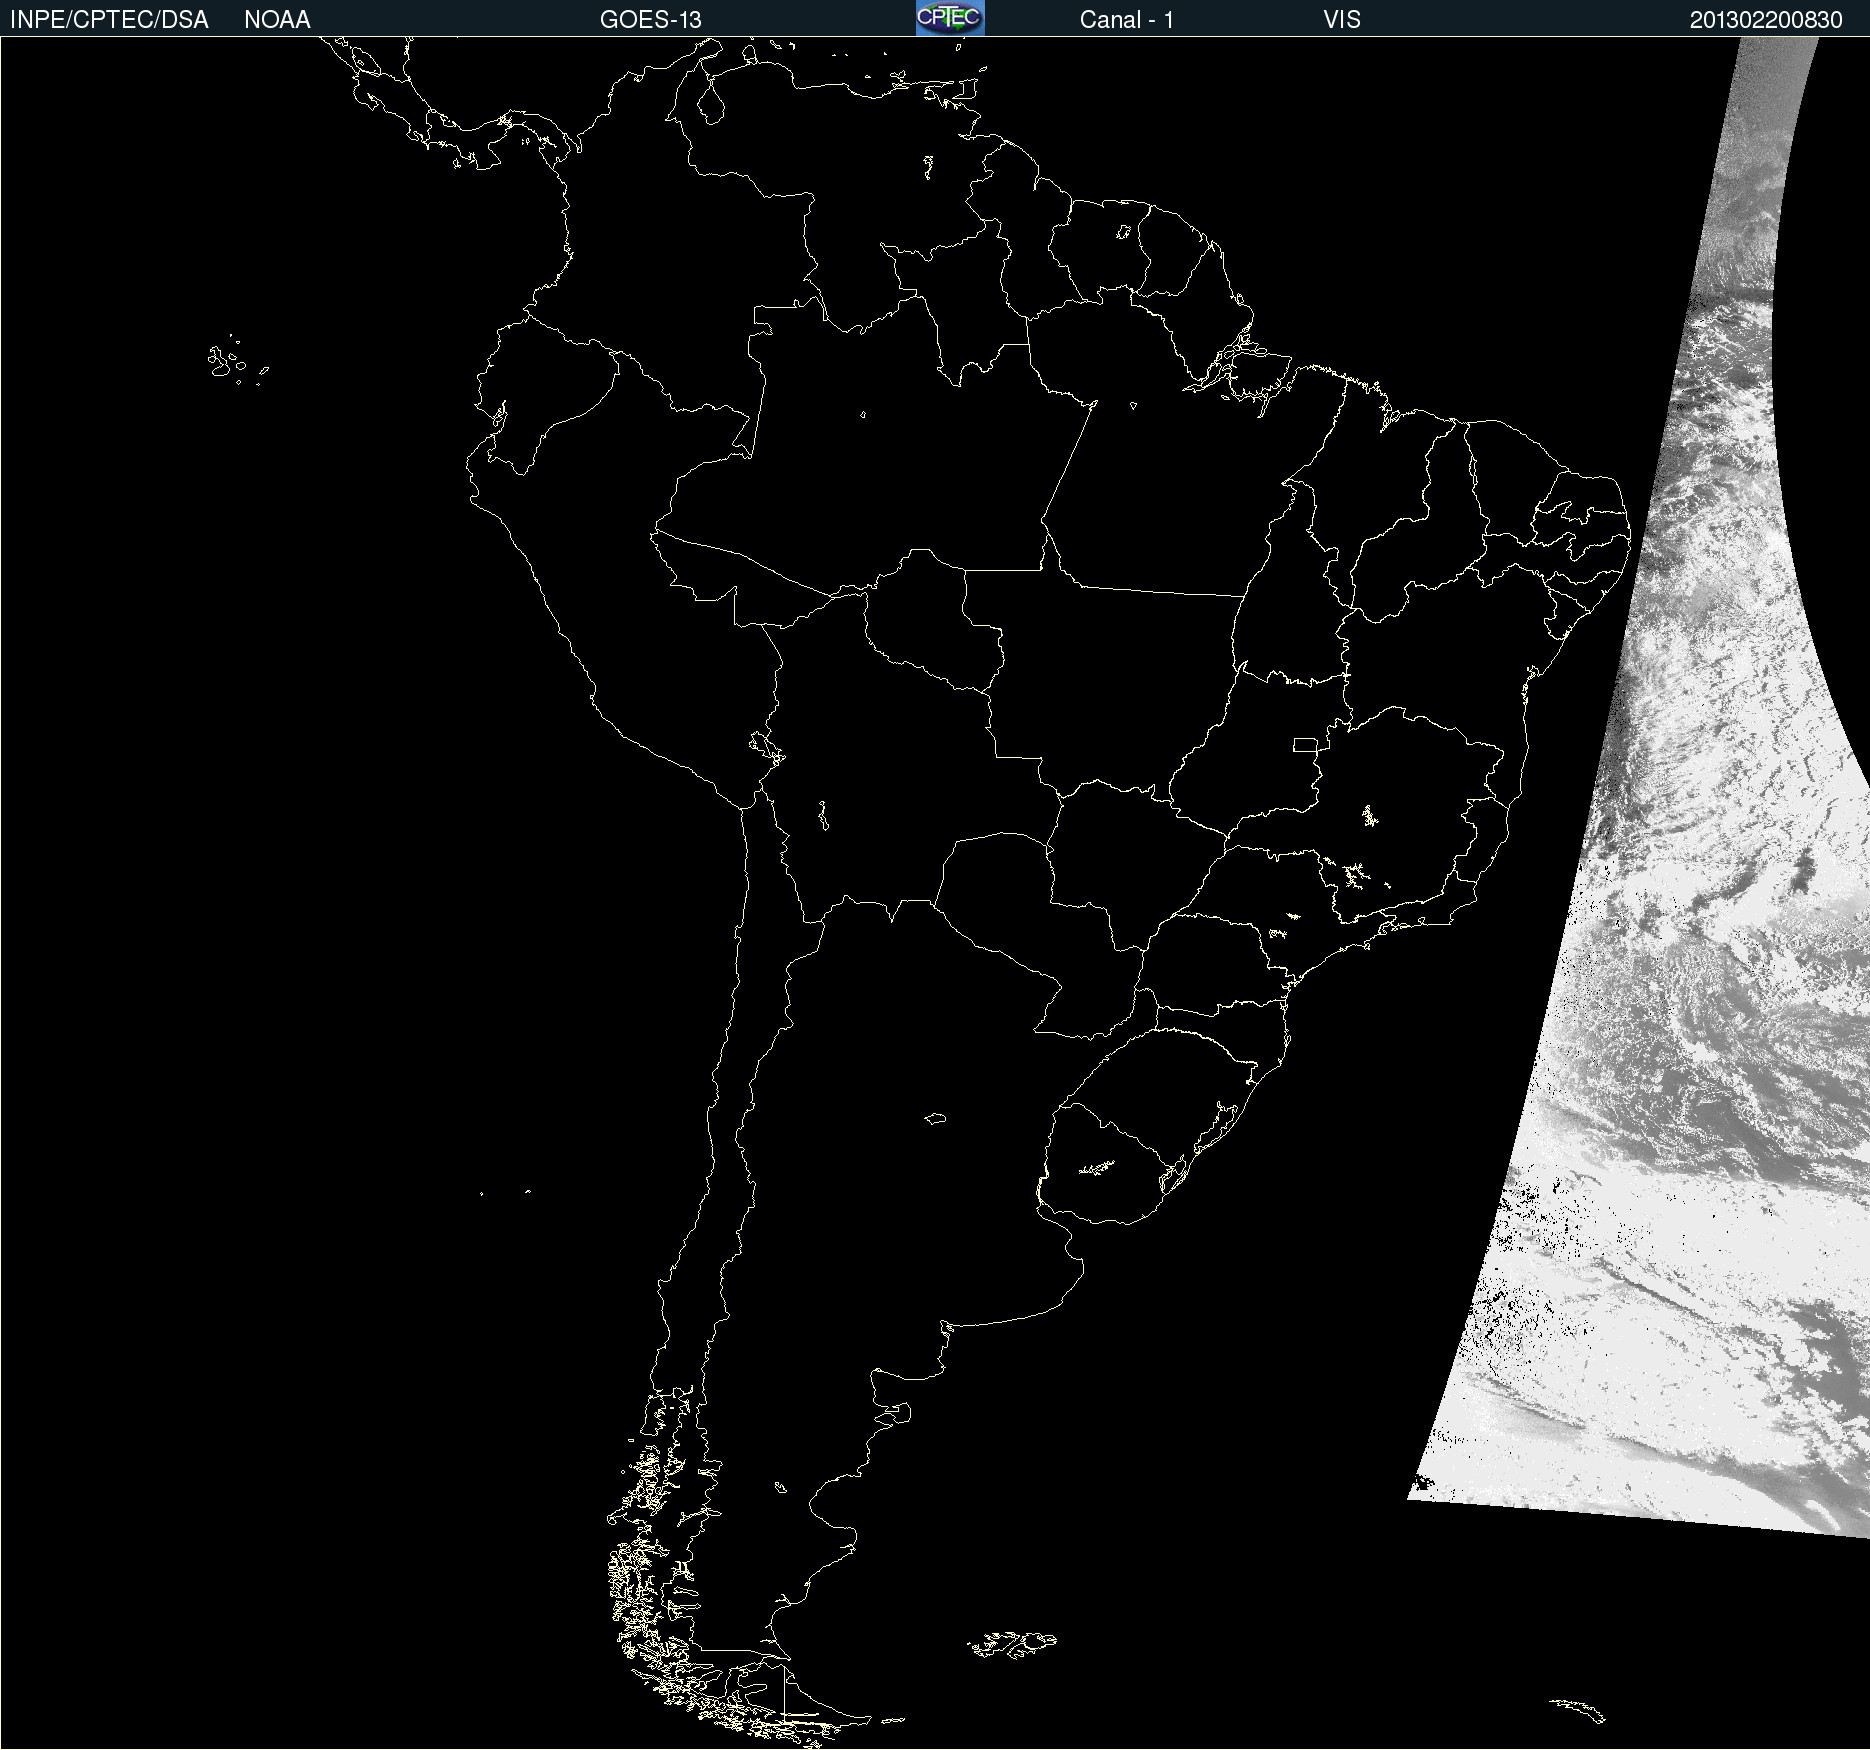Click the CPTEC logo in header
This screenshot has width=1870, height=1750.
[949, 18]
